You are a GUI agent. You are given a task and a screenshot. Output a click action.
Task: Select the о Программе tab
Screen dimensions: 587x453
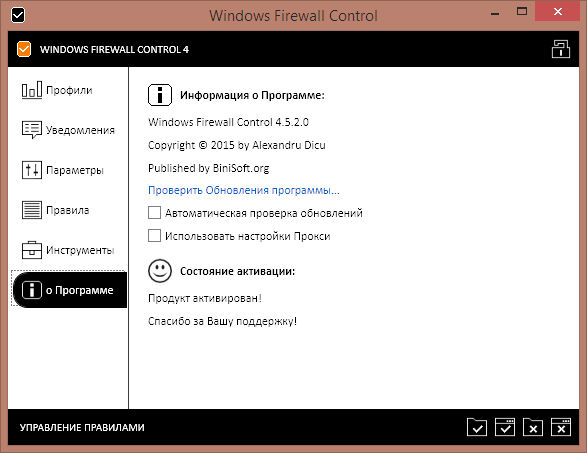click(x=70, y=290)
